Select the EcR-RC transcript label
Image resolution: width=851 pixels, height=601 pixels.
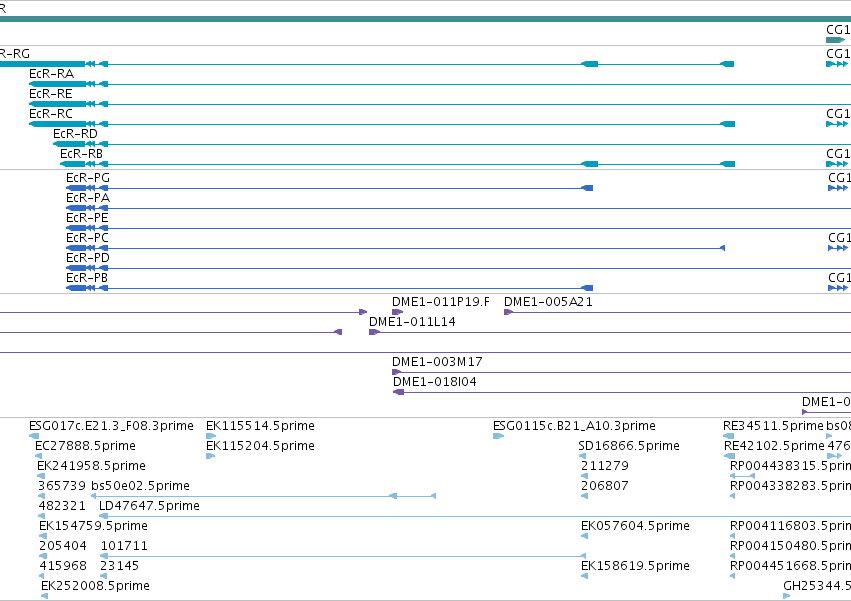click(50, 114)
